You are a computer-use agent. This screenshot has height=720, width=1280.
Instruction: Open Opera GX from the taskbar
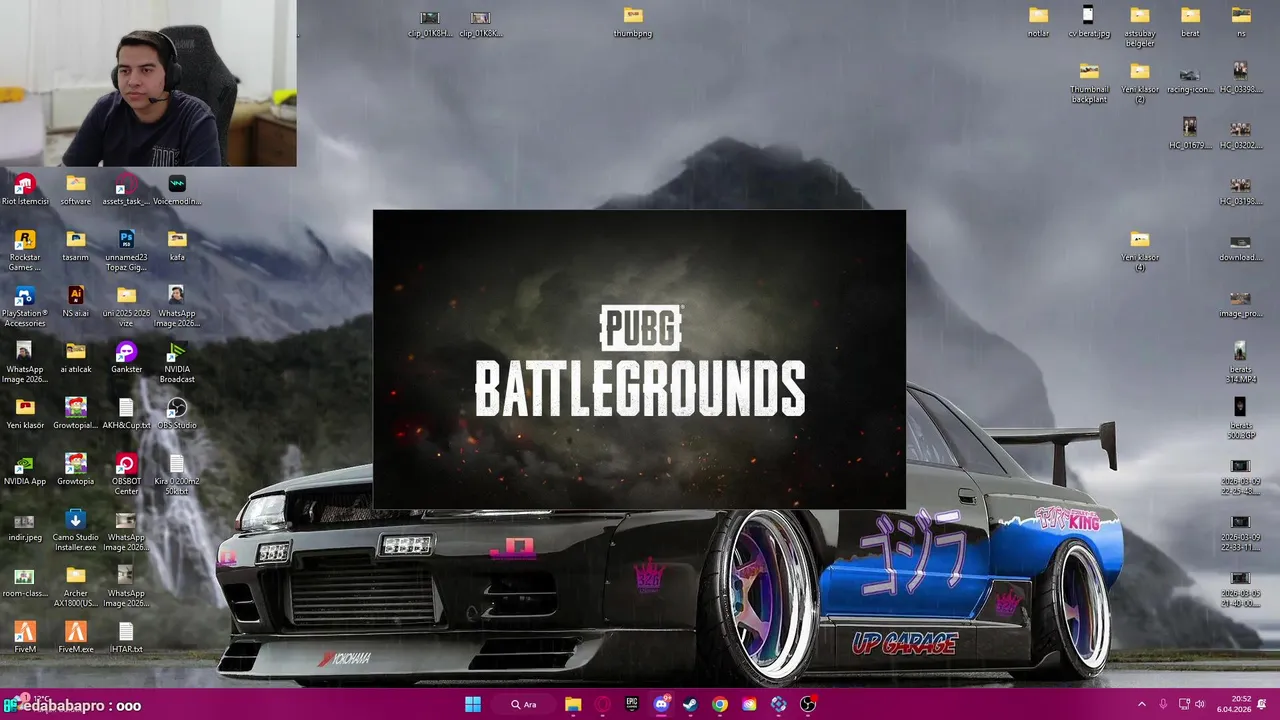[602, 704]
